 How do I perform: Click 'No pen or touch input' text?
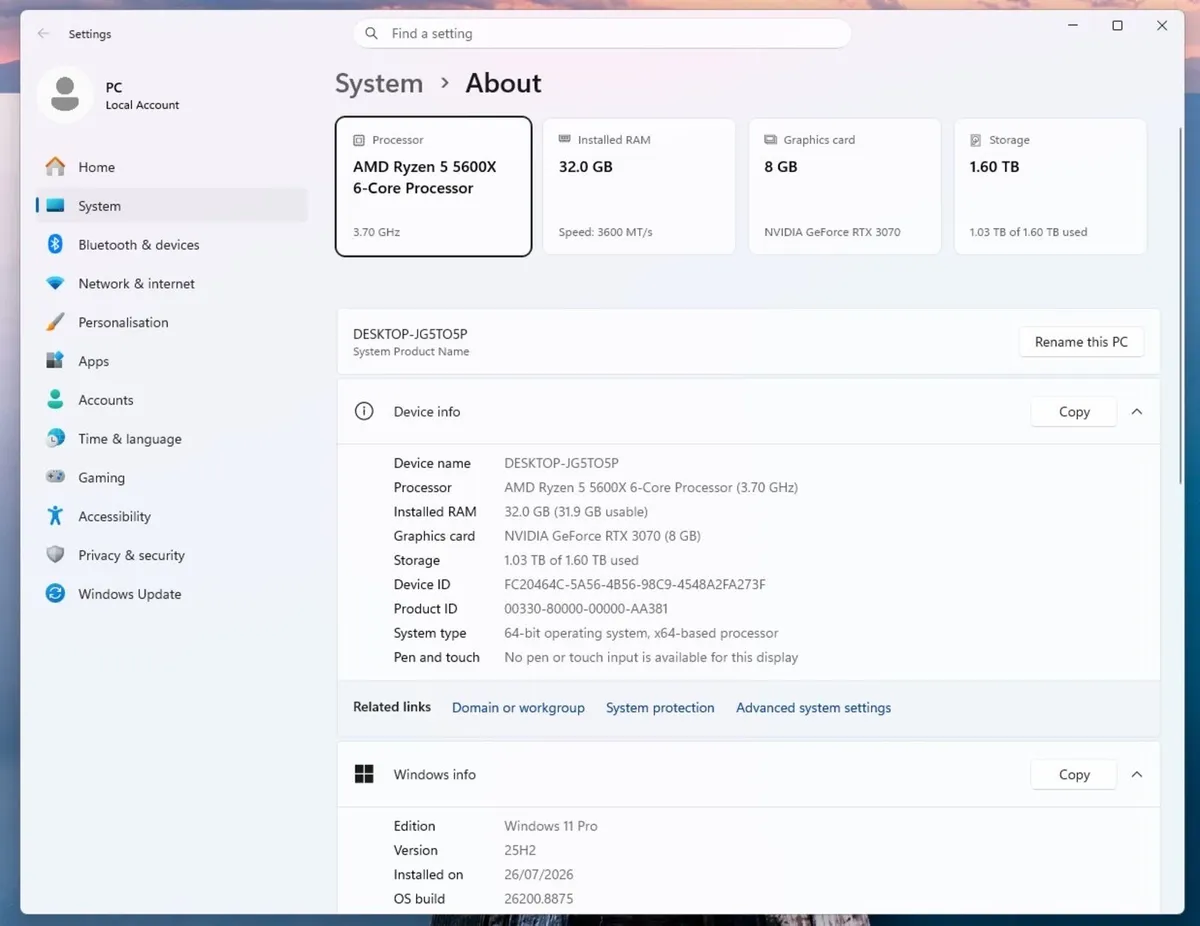pos(651,658)
